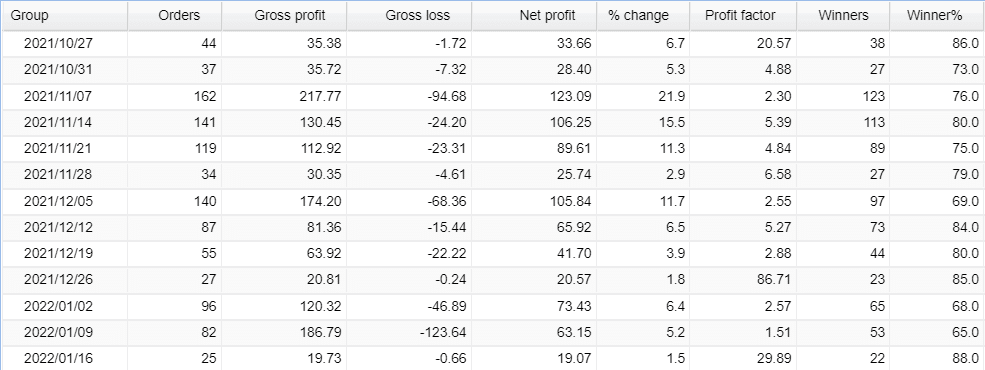Sort table by Net profit header
985x370 pixels.
(x=534, y=16)
